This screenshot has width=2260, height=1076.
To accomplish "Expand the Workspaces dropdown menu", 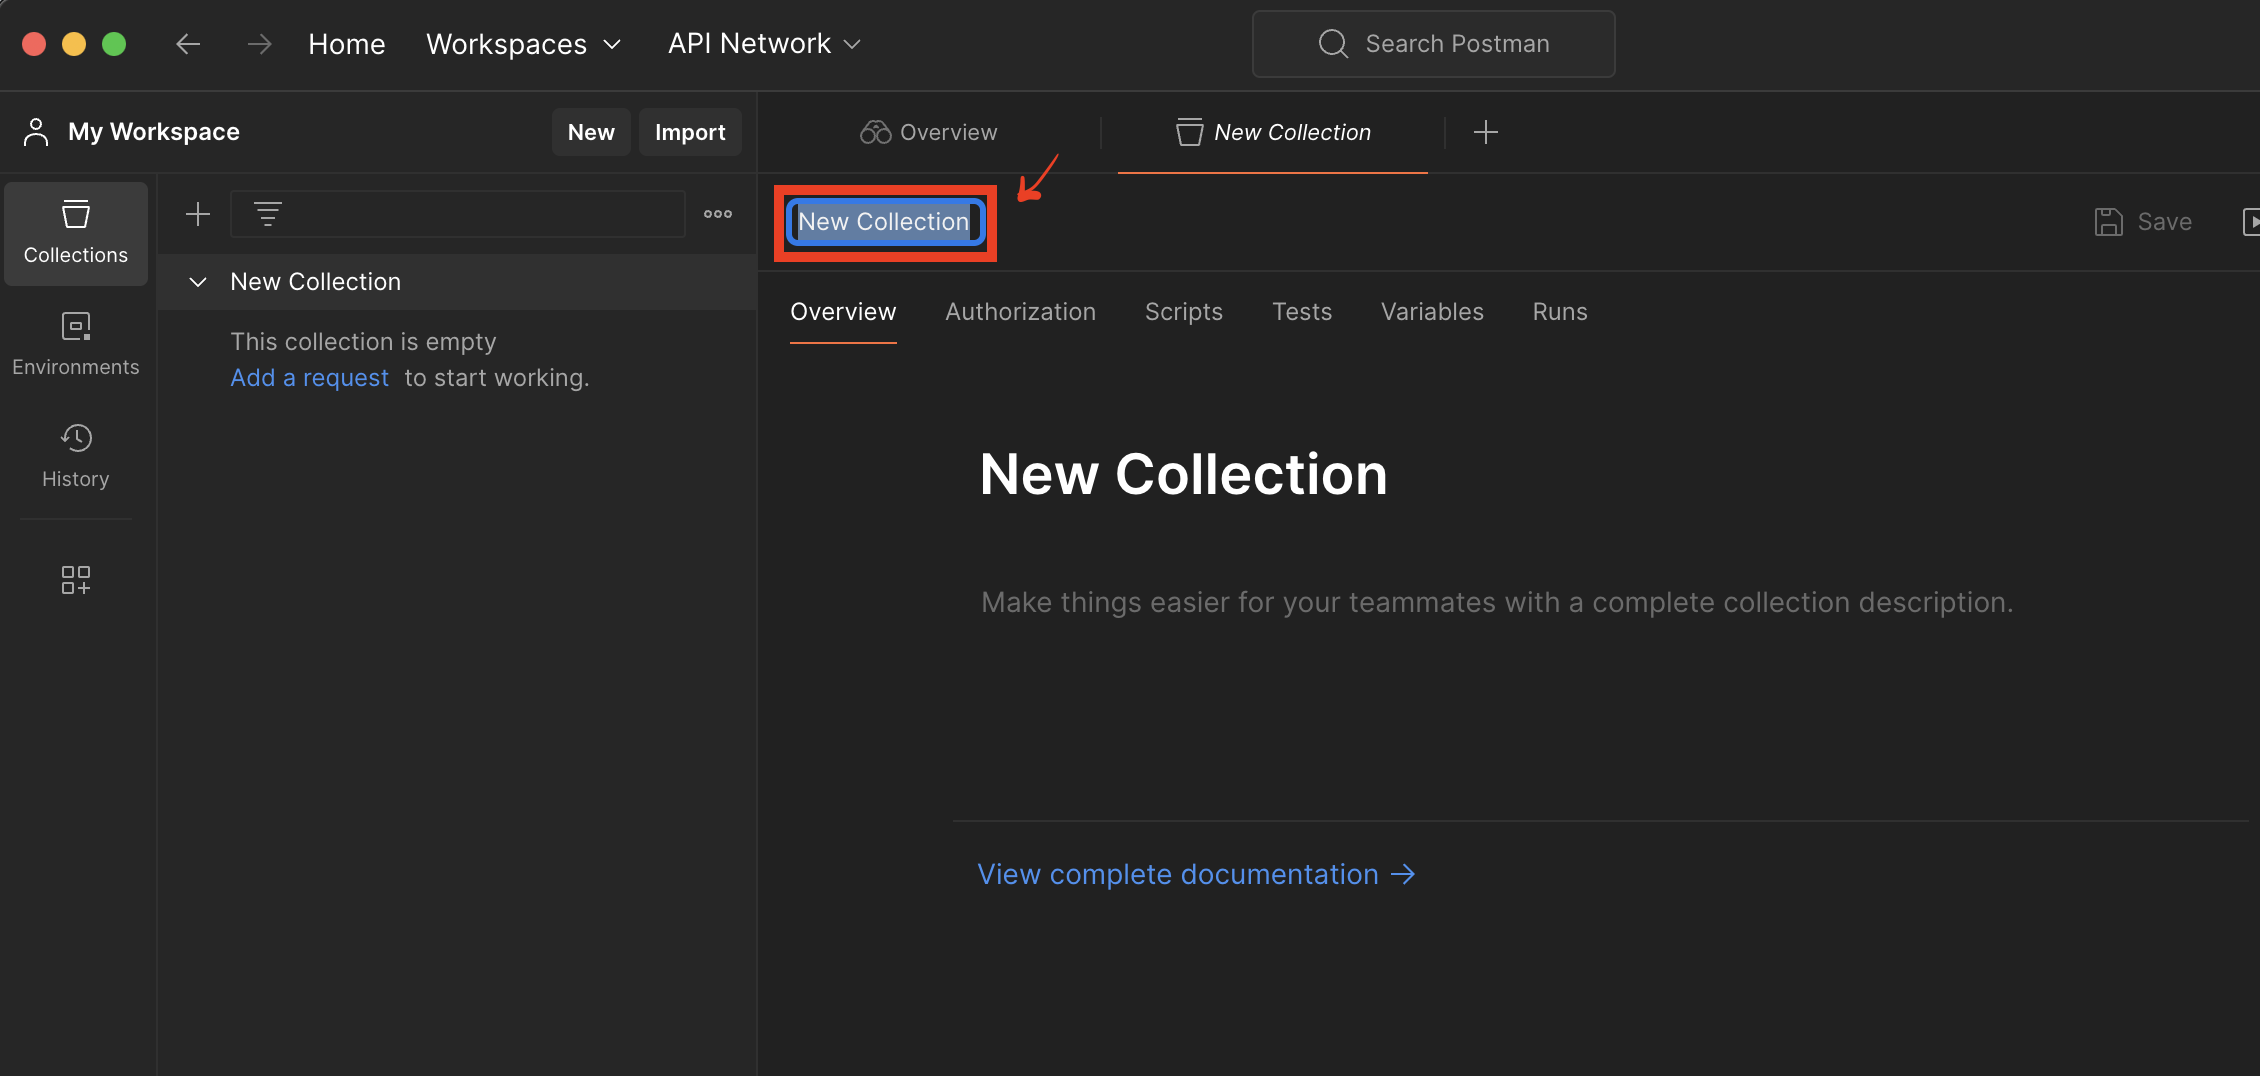I will (523, 44).
